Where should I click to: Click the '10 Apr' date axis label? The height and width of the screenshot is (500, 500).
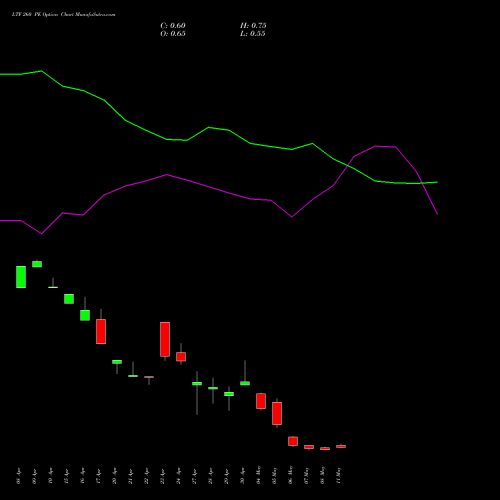point(50,476)
